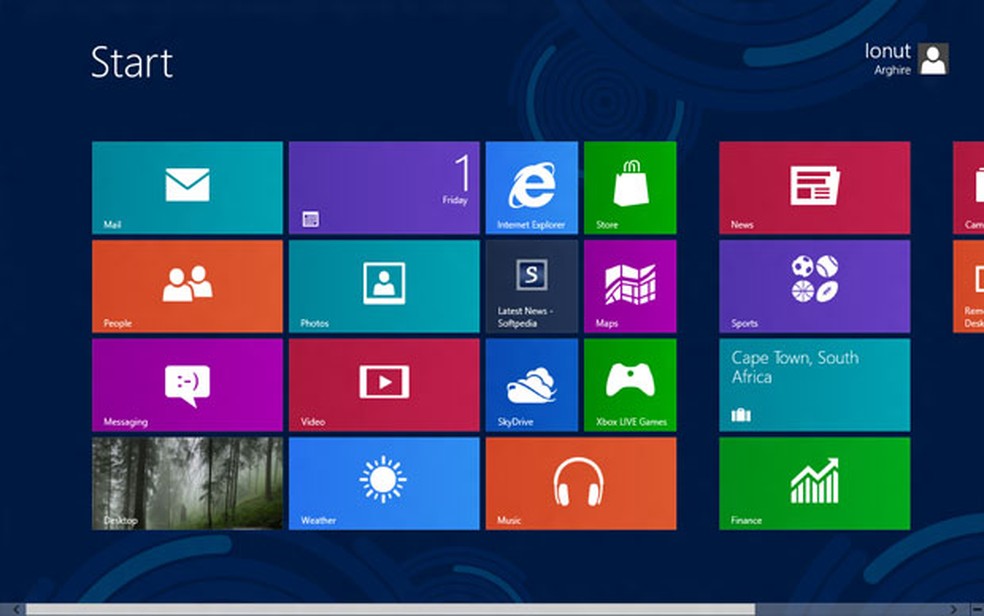The height and width of the screenshot is (616, 984).
Task: Open the Mail app tile
Action: pos(186,187)
